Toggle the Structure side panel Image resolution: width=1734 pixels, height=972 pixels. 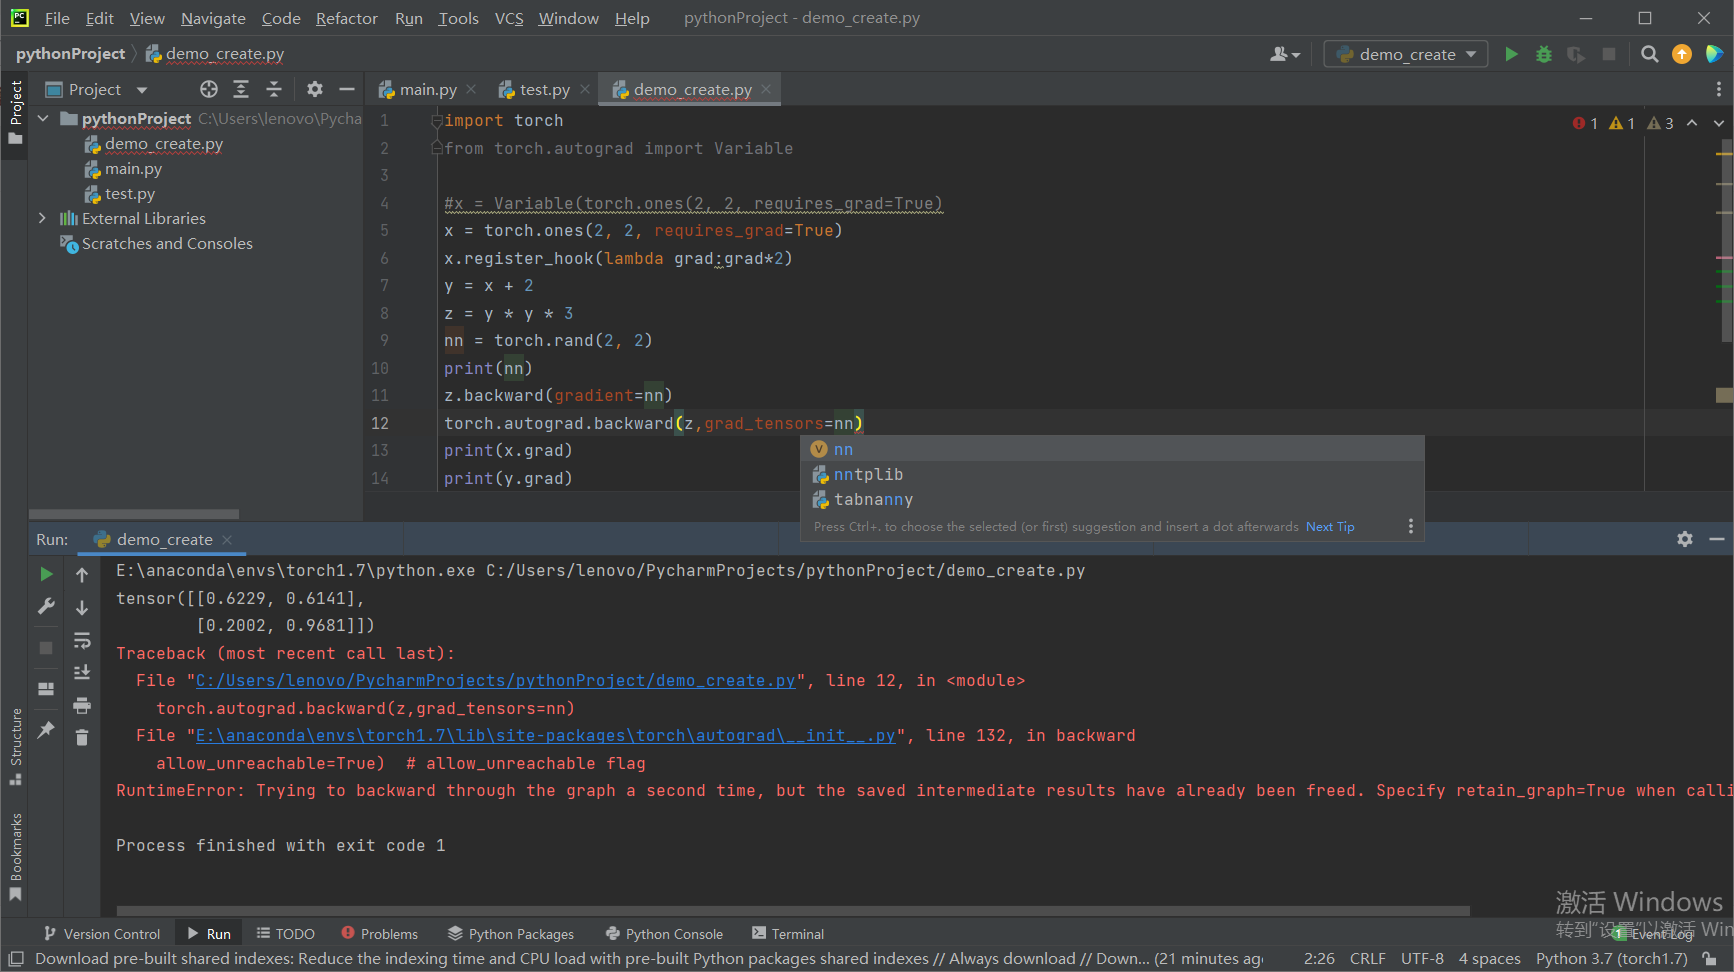pos(15,746)
